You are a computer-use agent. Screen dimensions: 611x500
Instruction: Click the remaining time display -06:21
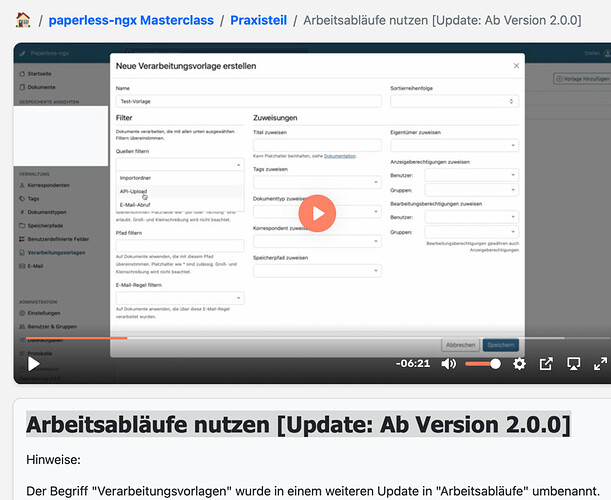point(413,364)
